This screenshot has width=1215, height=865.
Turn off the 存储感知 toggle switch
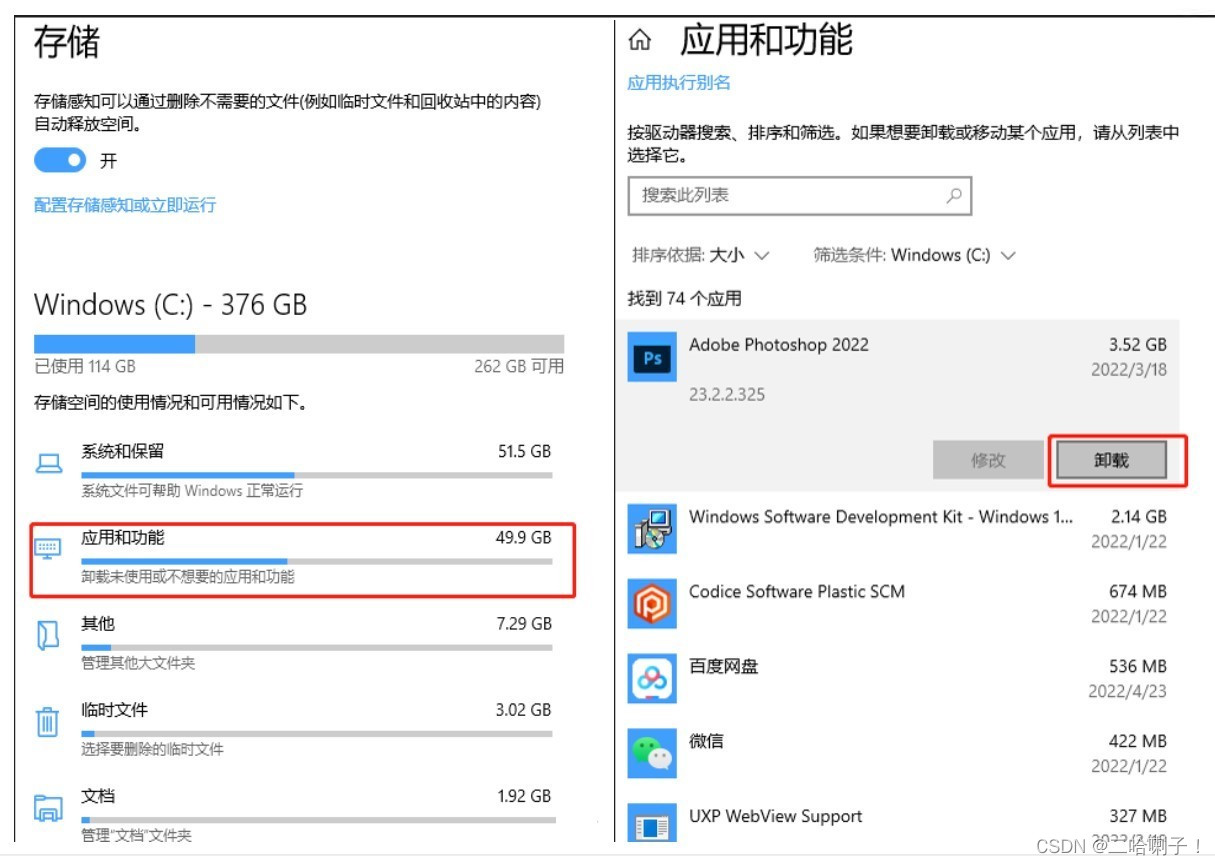pos(60,160)
